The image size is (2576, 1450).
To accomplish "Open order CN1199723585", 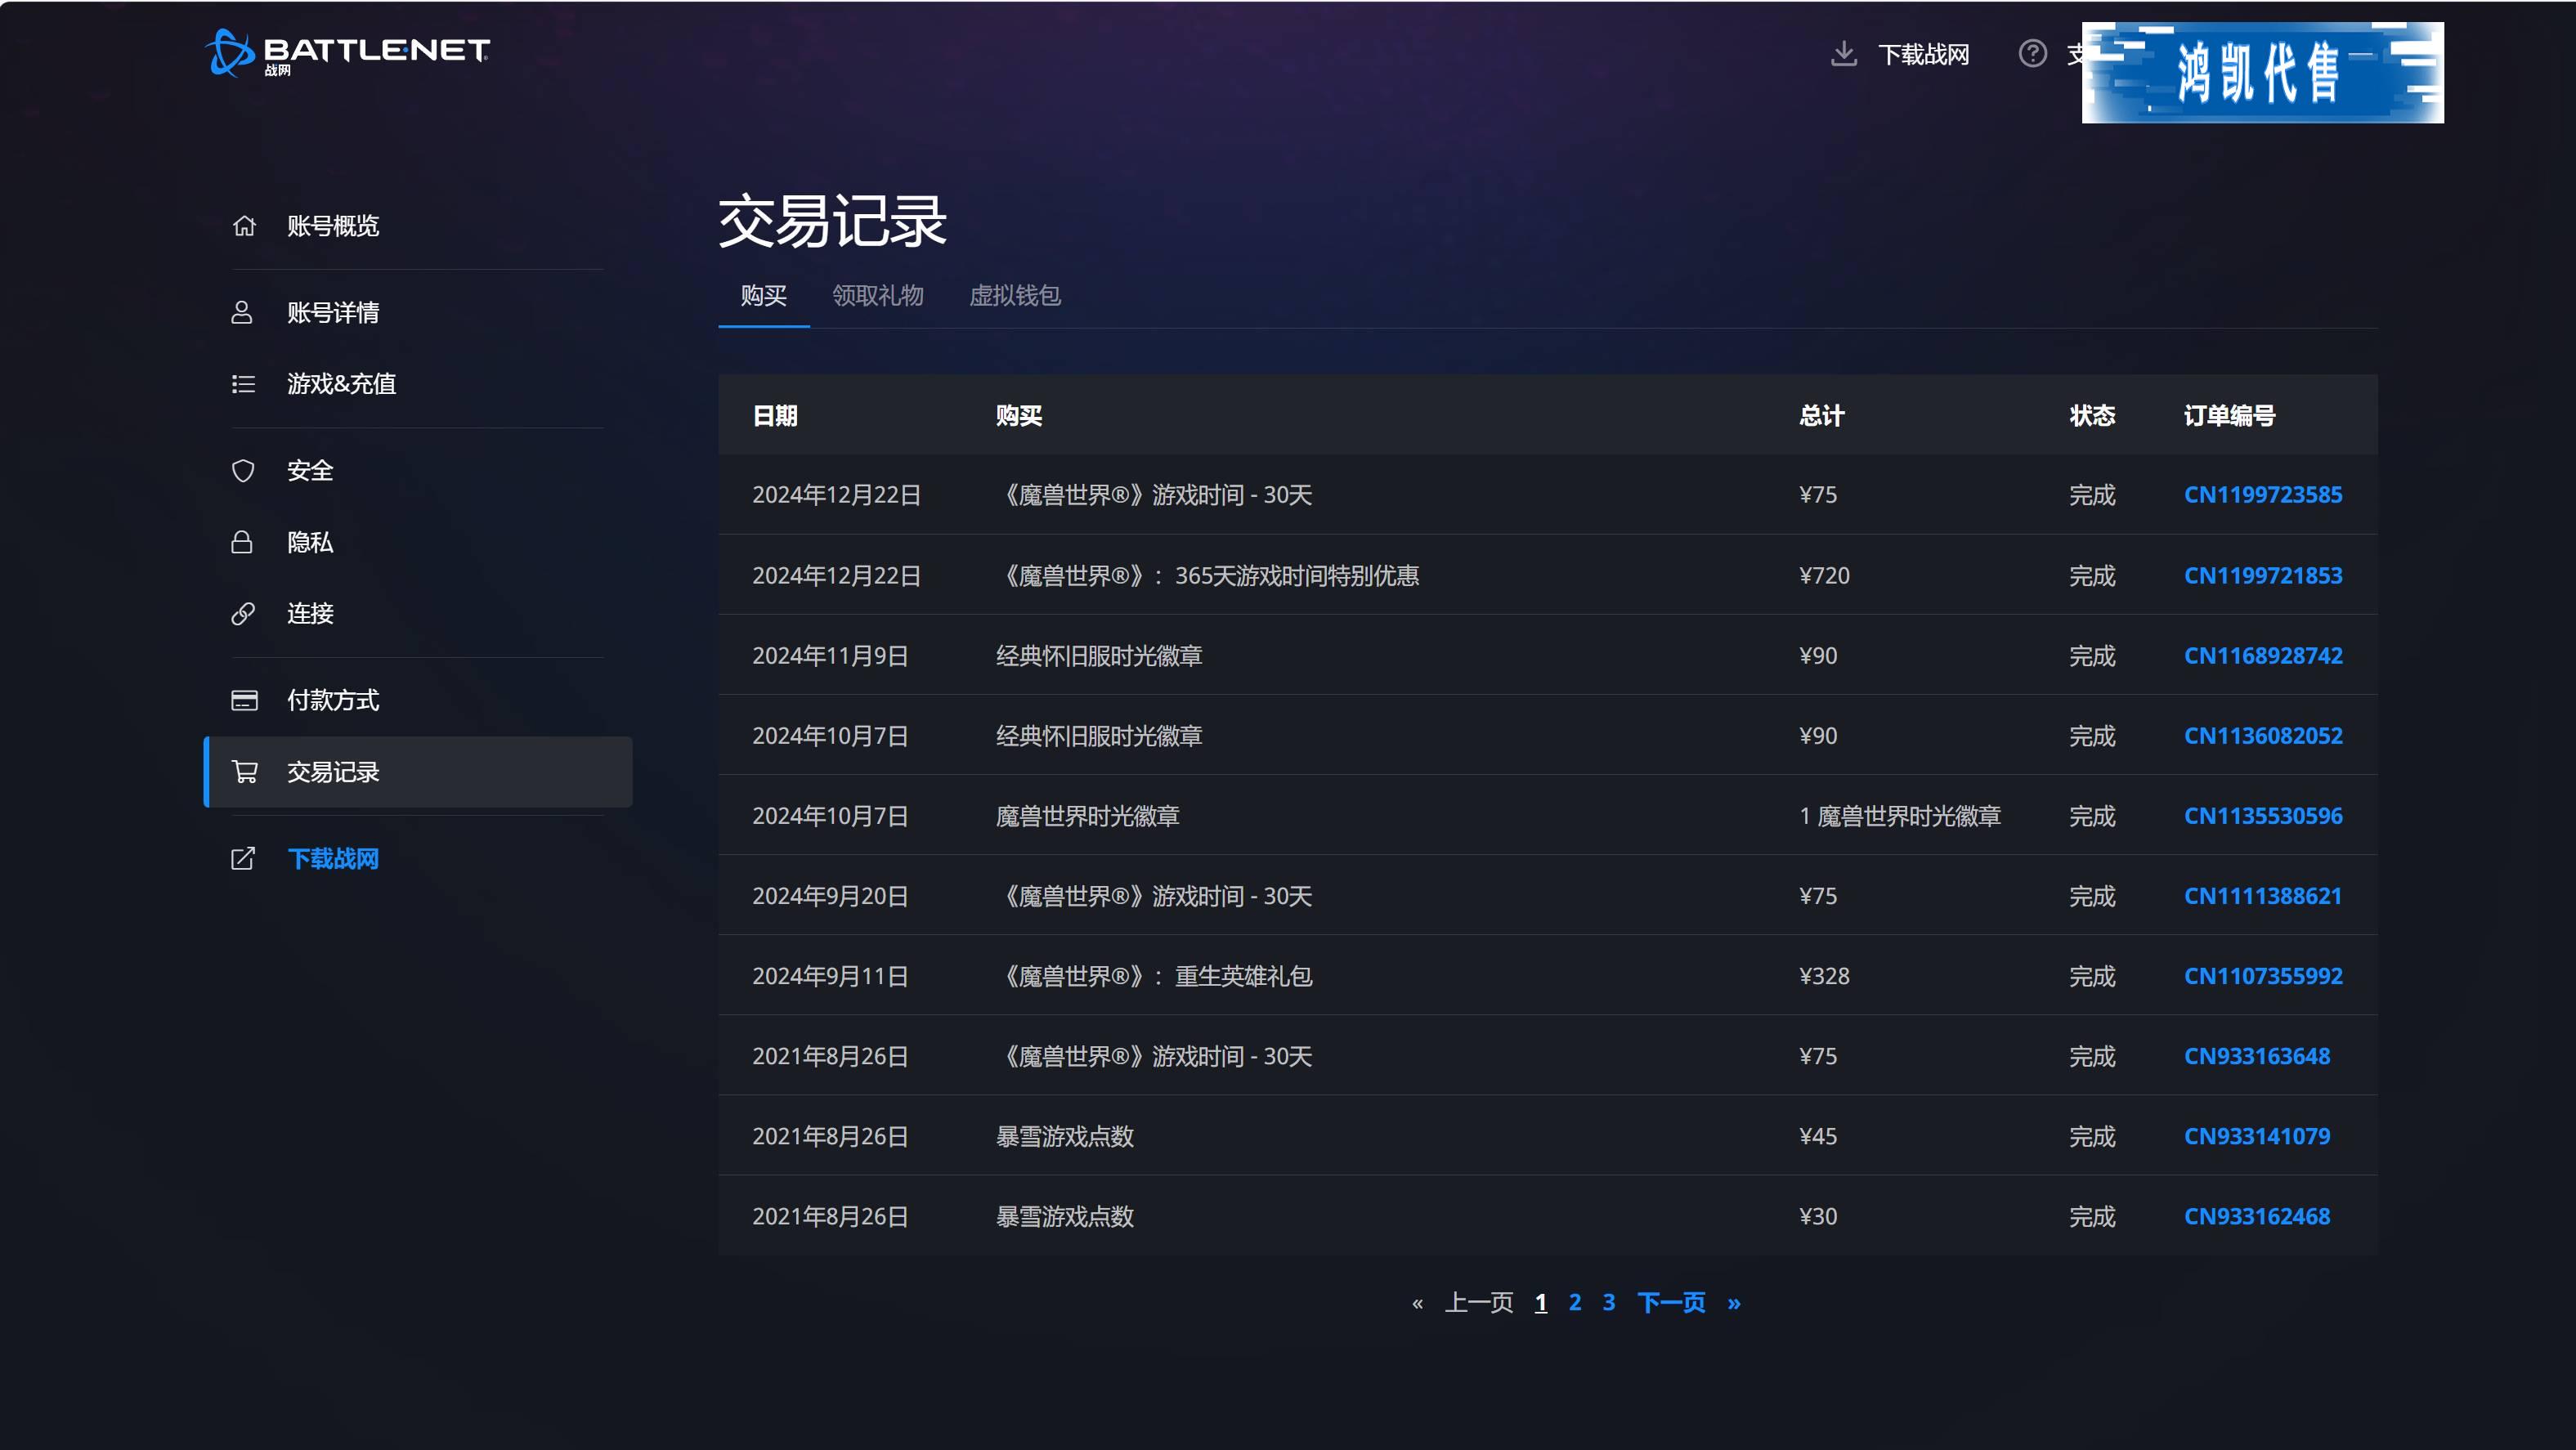I will coord(2263,494).
